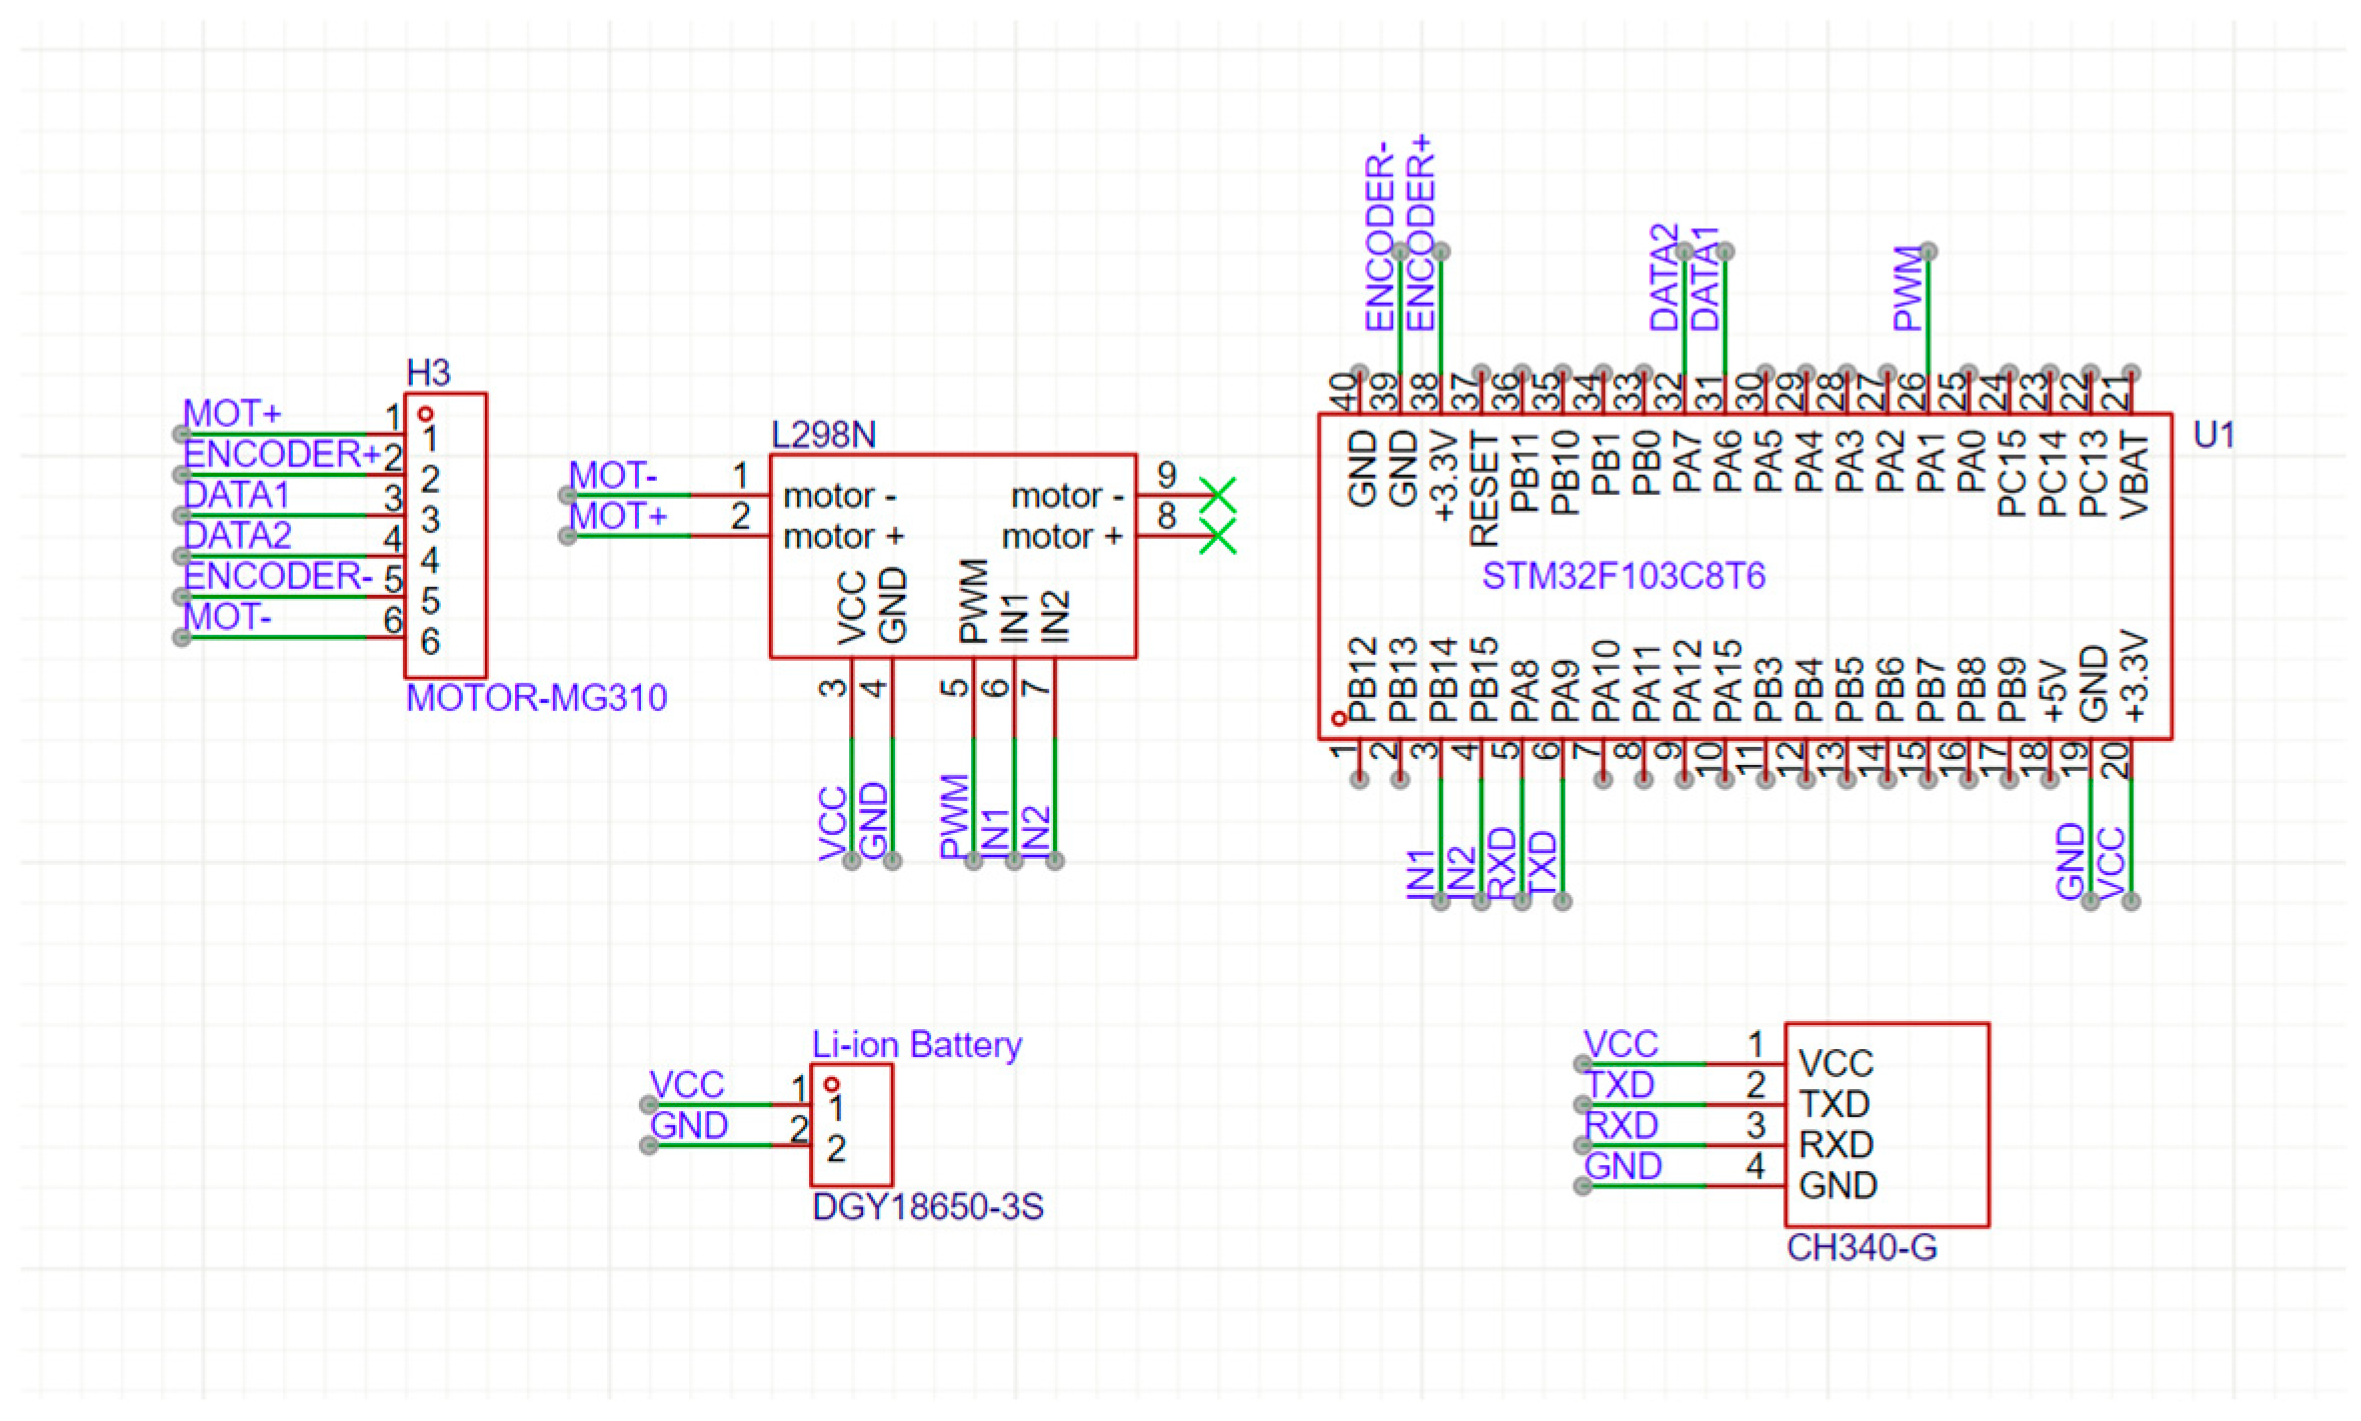Click the PWM net label near PA1
Image resolution: width=2361 pixels, height=1421 pixels.
(x=1907, y=285)
